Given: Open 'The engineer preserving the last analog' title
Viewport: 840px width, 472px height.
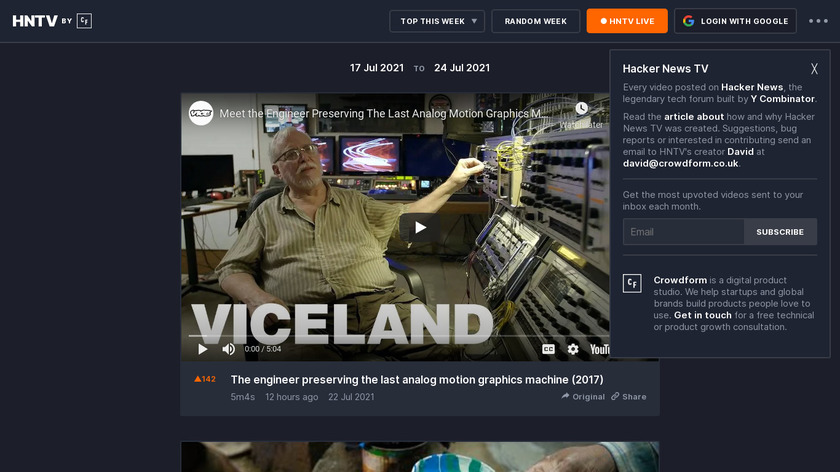Looking at the screenshot, I should [x=417, y=379].
